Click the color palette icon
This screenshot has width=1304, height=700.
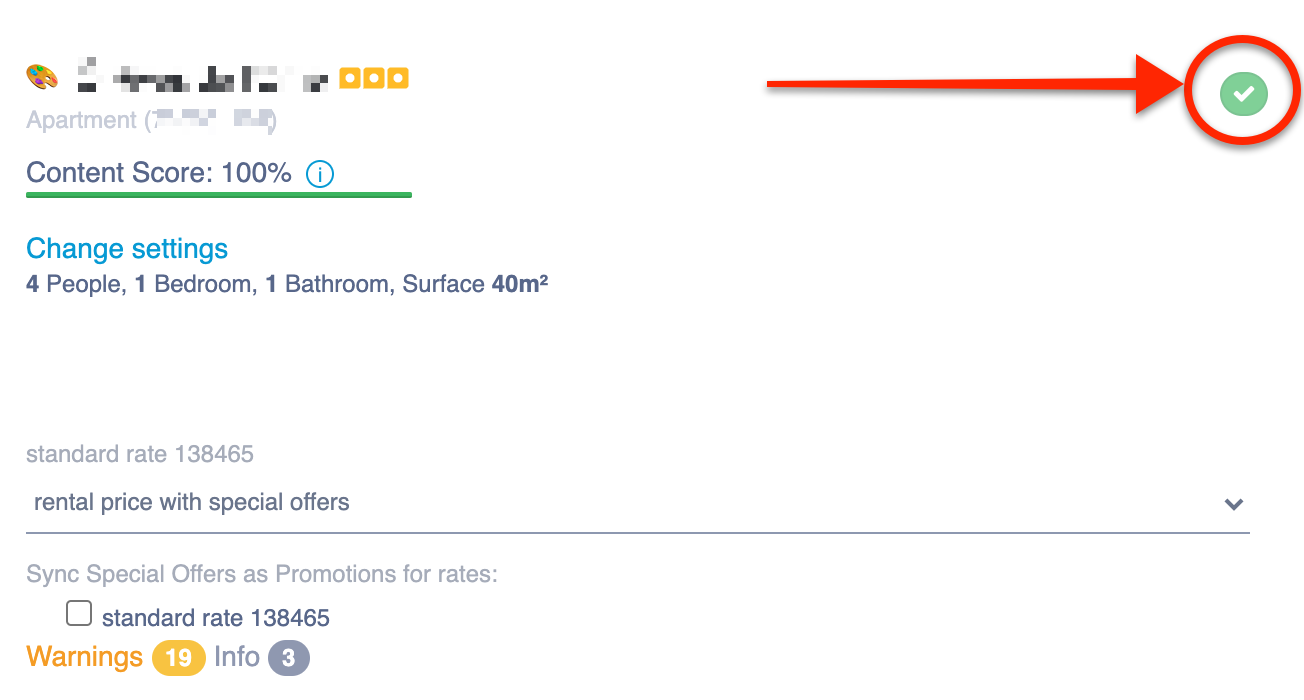[x=42, y=77]
